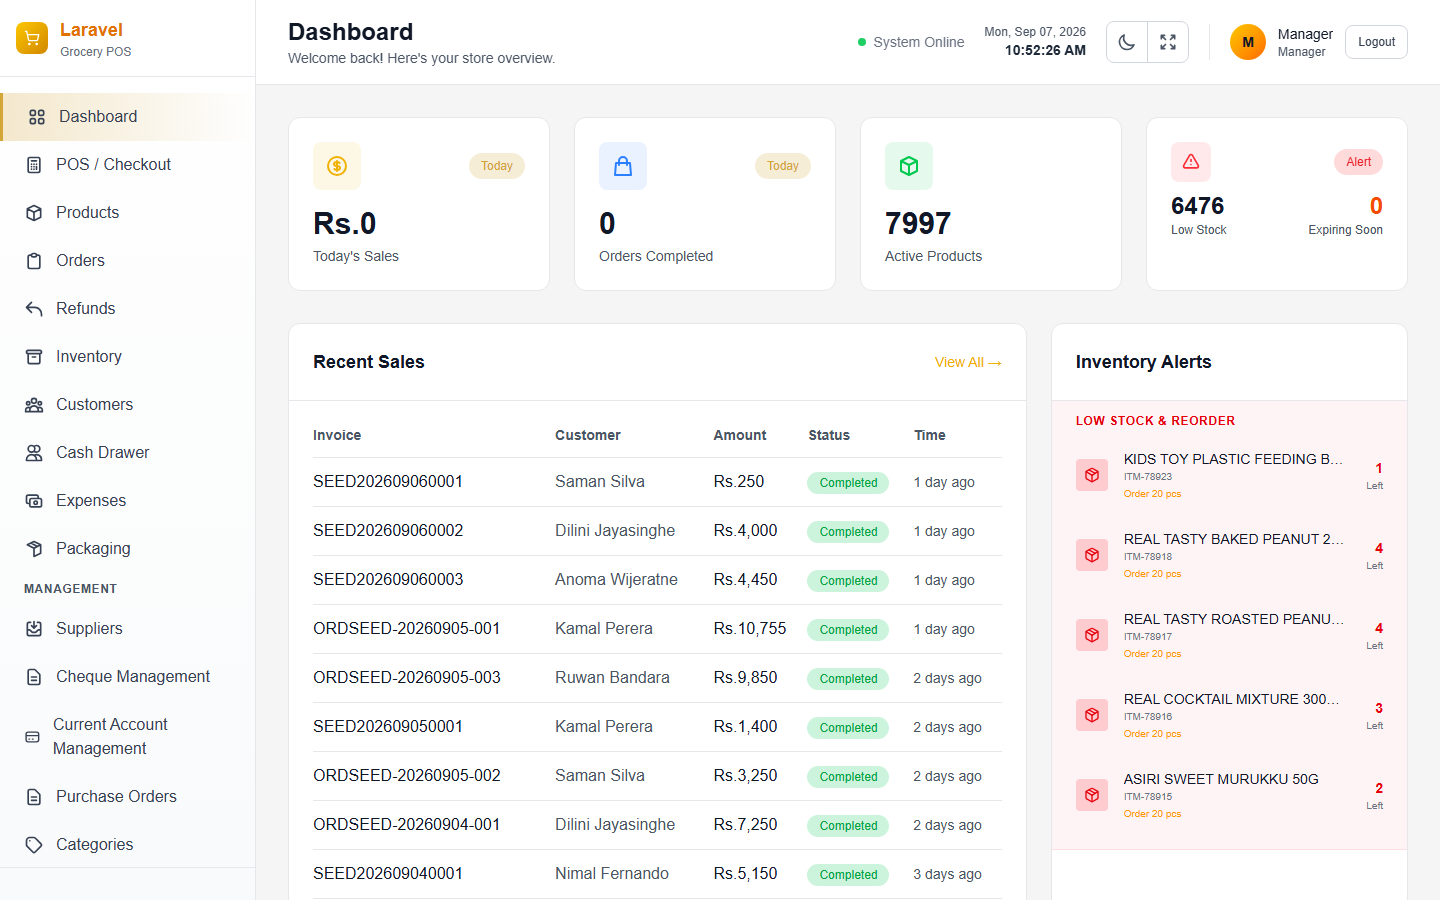Open the Products page
The image size is (1440, 900).
click(x=128, y=213)
